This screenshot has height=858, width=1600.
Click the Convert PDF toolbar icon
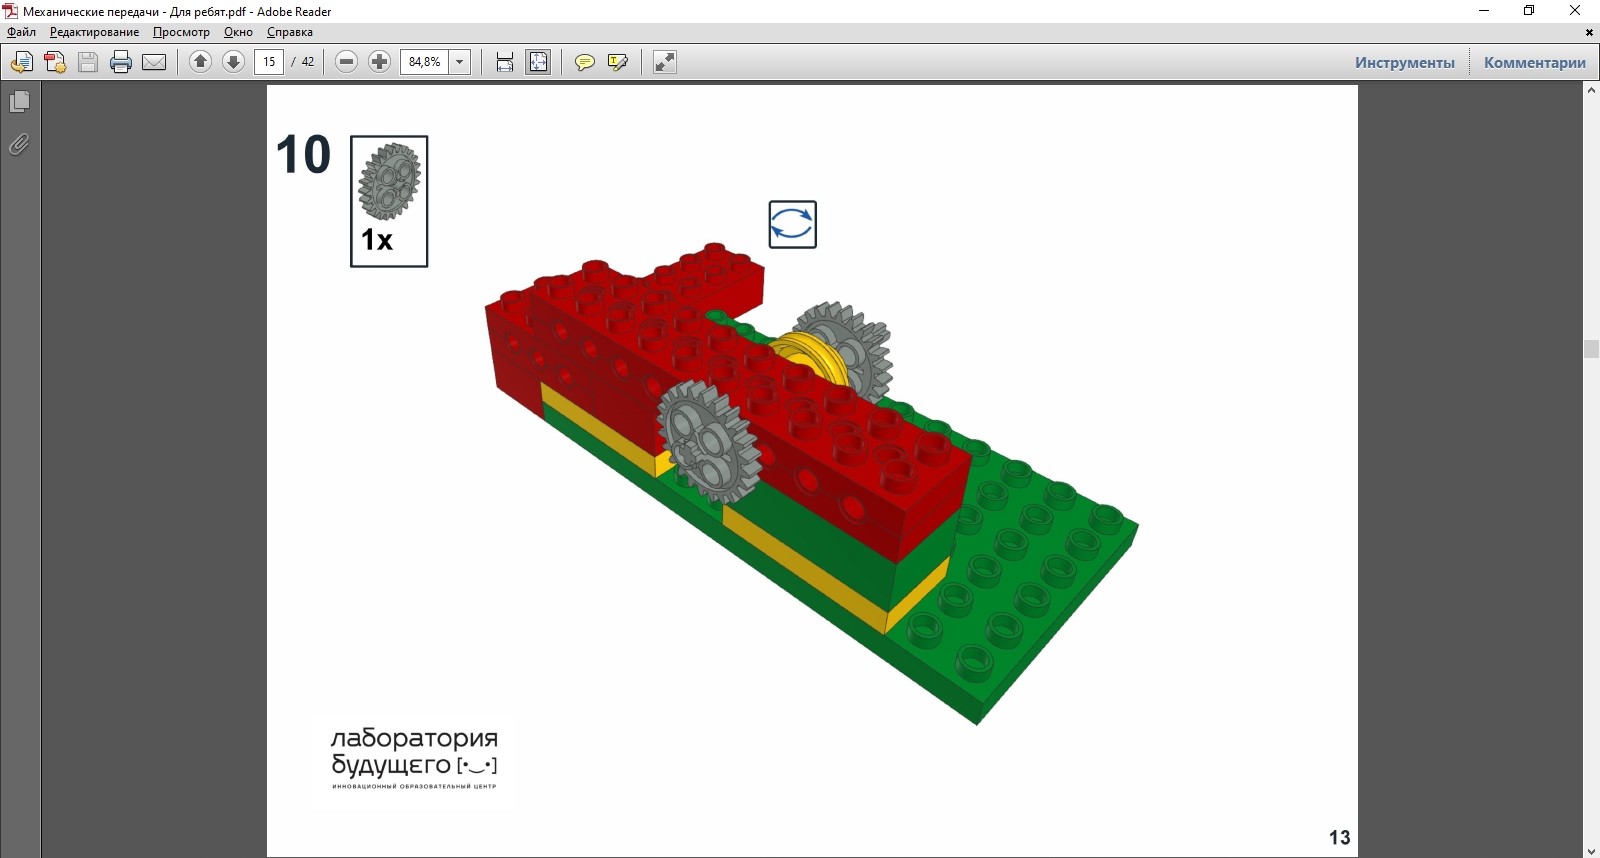55,62
